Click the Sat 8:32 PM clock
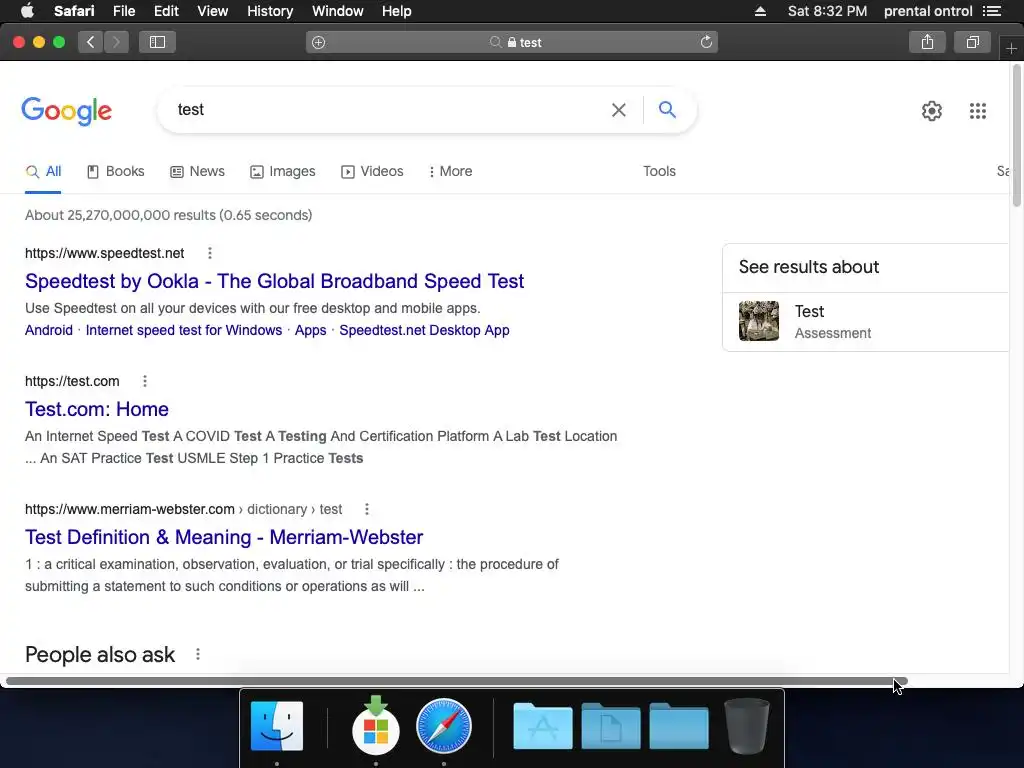The image size is (1024, 768). [827, 11]
